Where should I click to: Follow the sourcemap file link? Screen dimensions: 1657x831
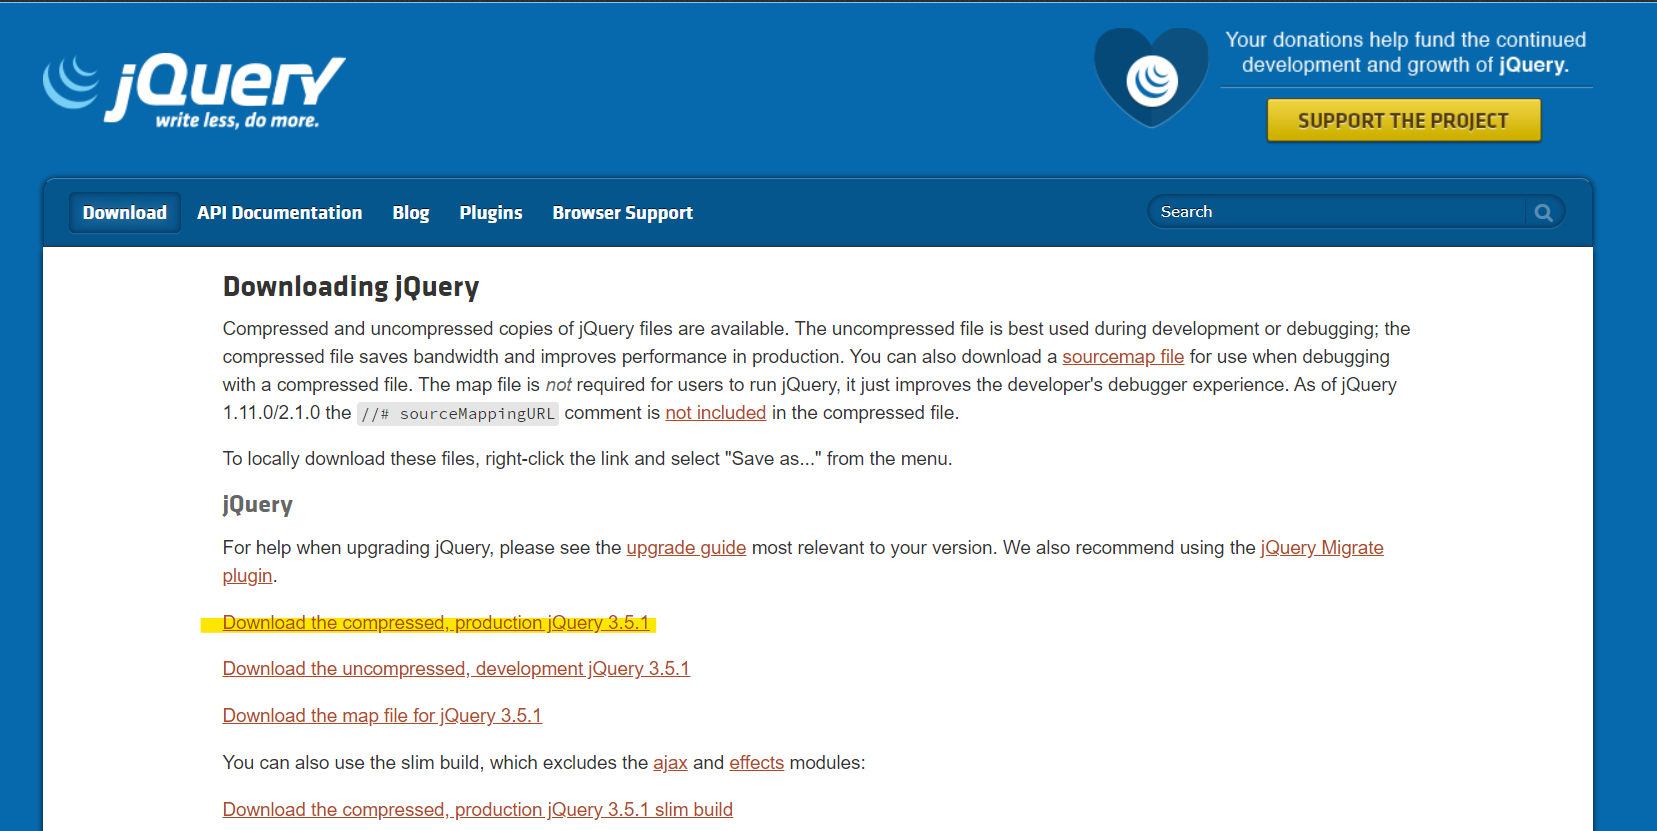click(x=1123, y=357)
